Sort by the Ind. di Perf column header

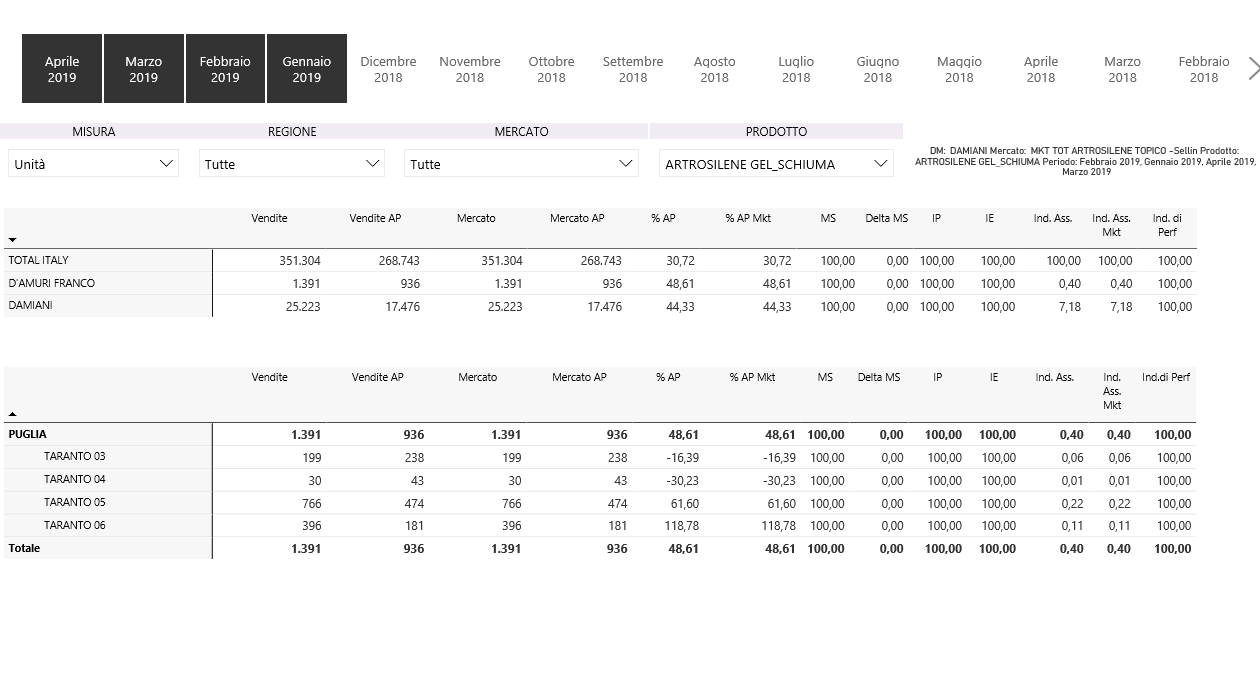[1167, 225]
